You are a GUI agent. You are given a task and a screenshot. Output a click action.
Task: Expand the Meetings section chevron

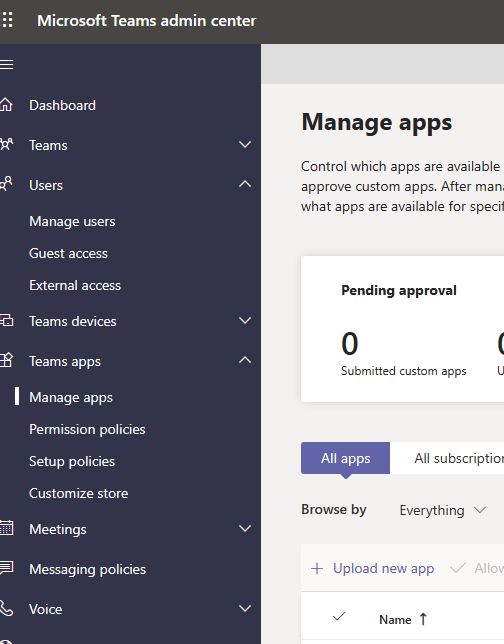click(x=245, y=529)
